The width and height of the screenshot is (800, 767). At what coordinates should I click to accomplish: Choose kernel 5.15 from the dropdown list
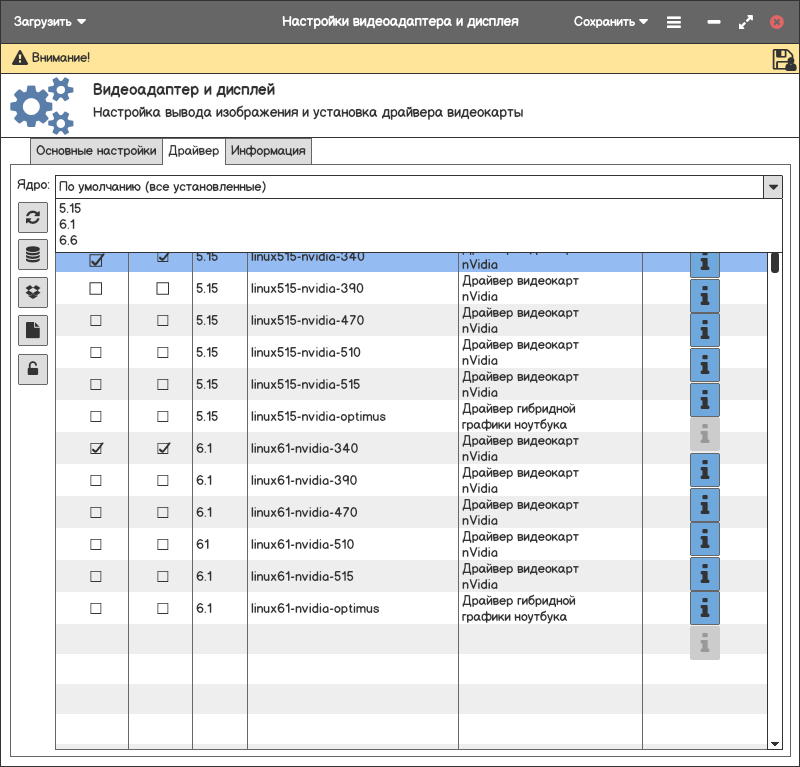(x=70, y=208)
